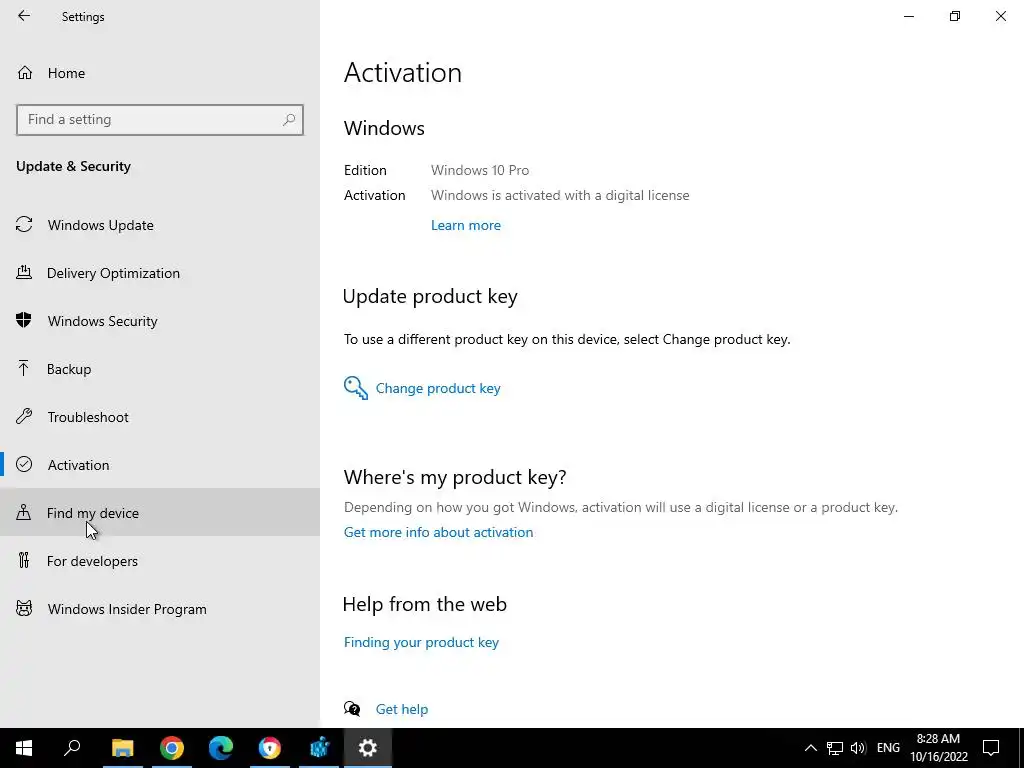Image resolution: width=1024 pixels, height=768 pixels.
Task: Click the Find a setting search box
Action: [x=159, y=120]
